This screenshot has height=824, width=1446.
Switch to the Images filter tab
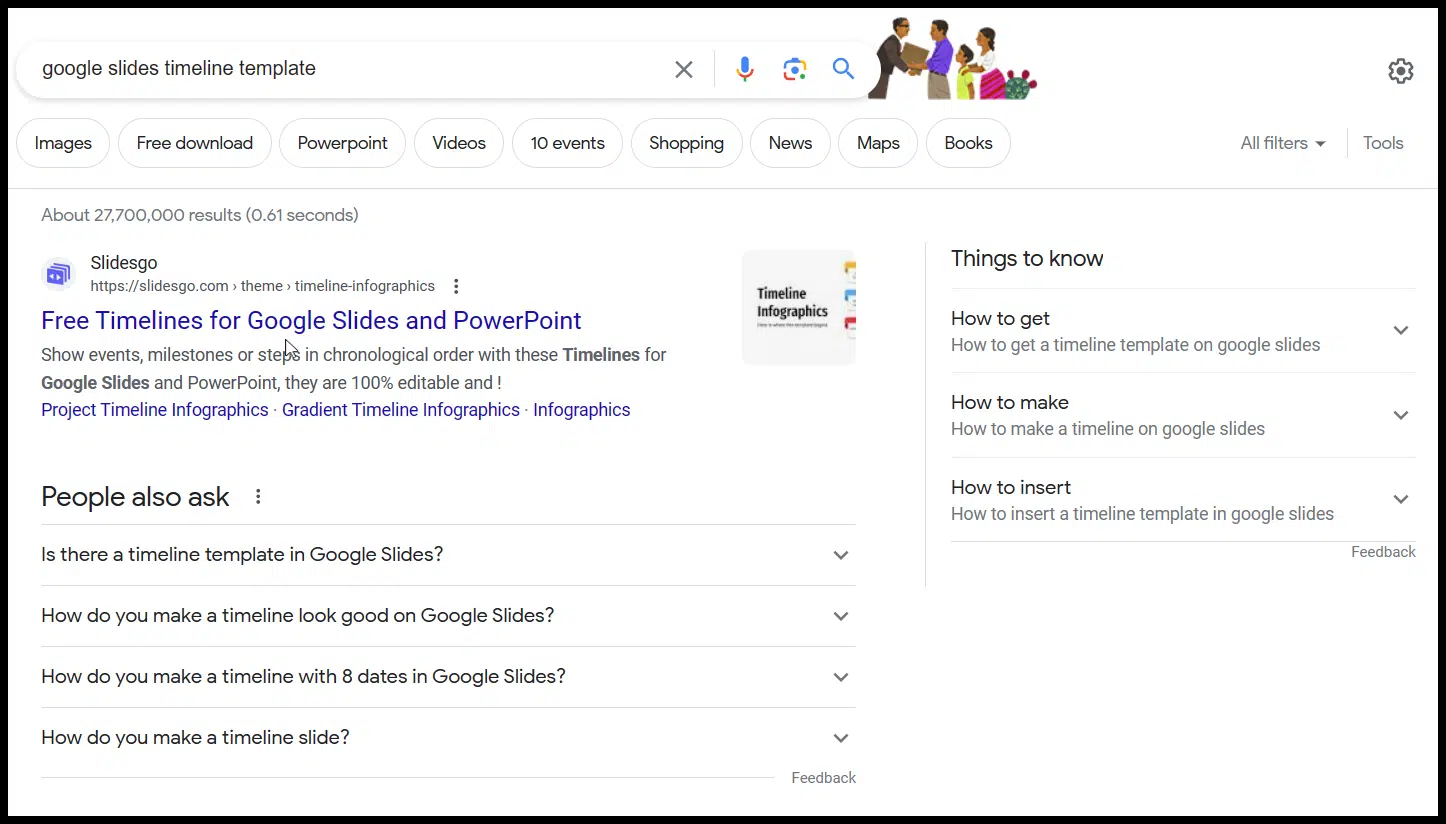coord(63,143)
